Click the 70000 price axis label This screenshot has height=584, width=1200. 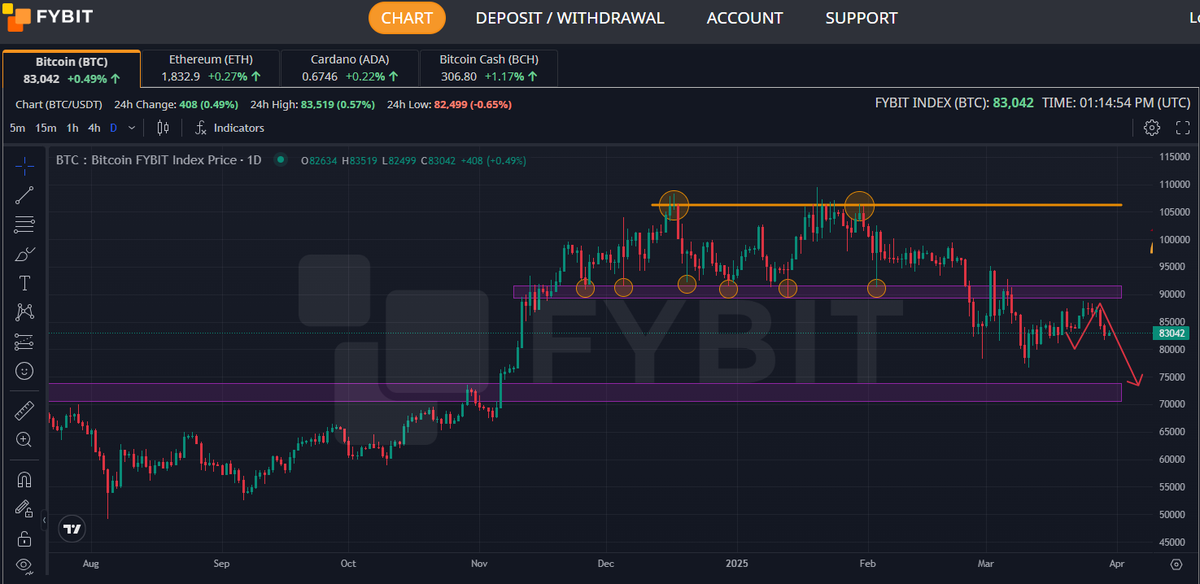click(1174, 405)
